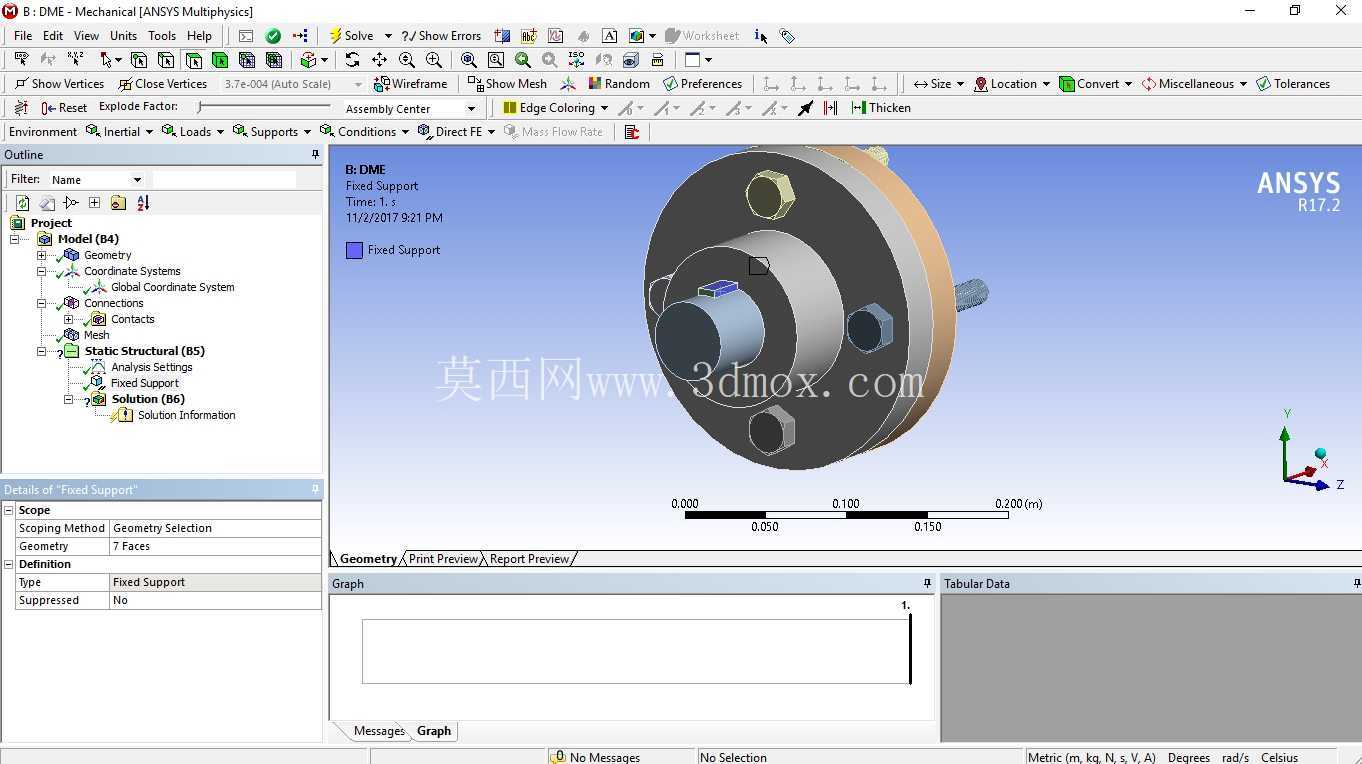Click the A-Z sort icon in Outline
Viewport: 1362px width, 764px height.
click(x=143, y=203)
